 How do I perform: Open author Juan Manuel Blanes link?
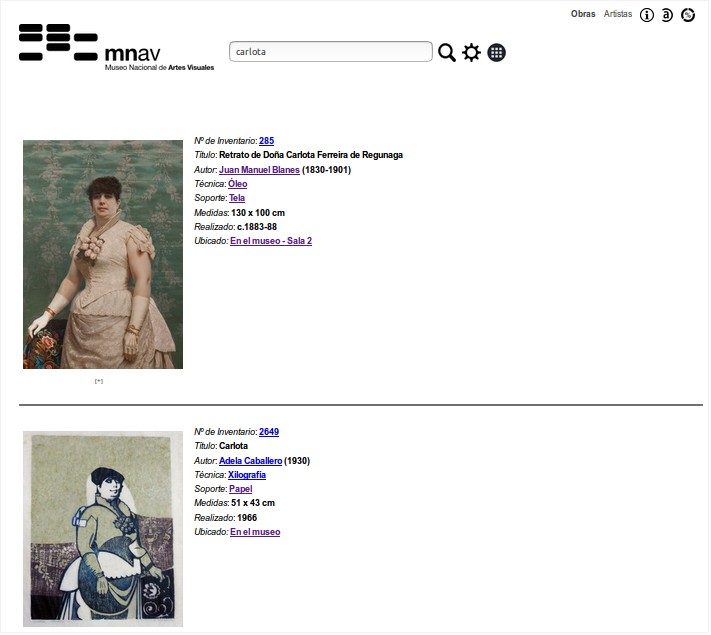pyautogui.click(x=259, y=170)
